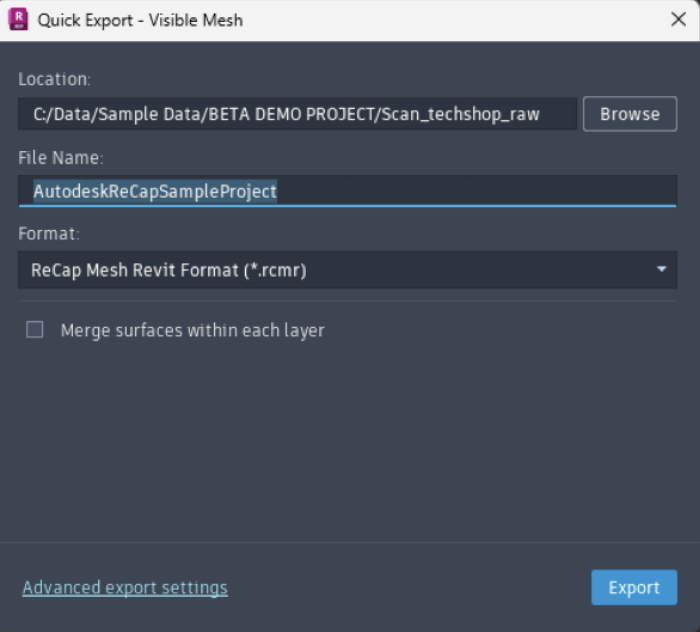Click the Export button
Image resolution: width=700 pixels, height=632 pixels.
pos(634,587)
